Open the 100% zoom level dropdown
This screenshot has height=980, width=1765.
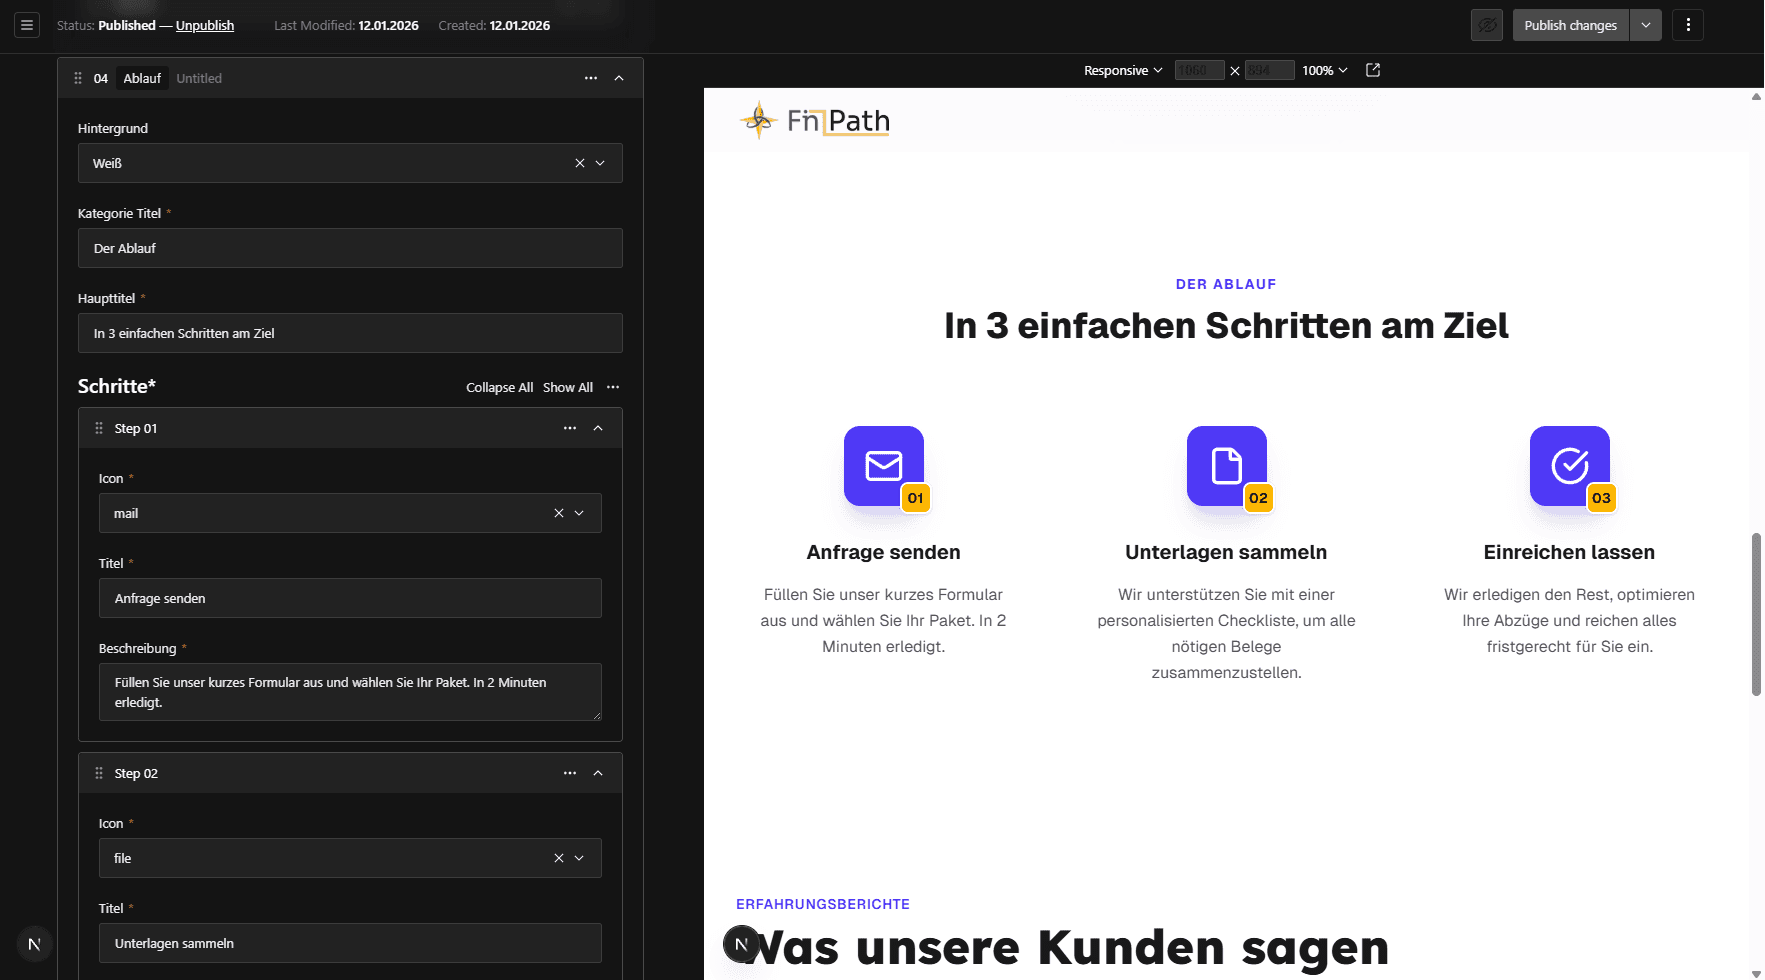1324,70
